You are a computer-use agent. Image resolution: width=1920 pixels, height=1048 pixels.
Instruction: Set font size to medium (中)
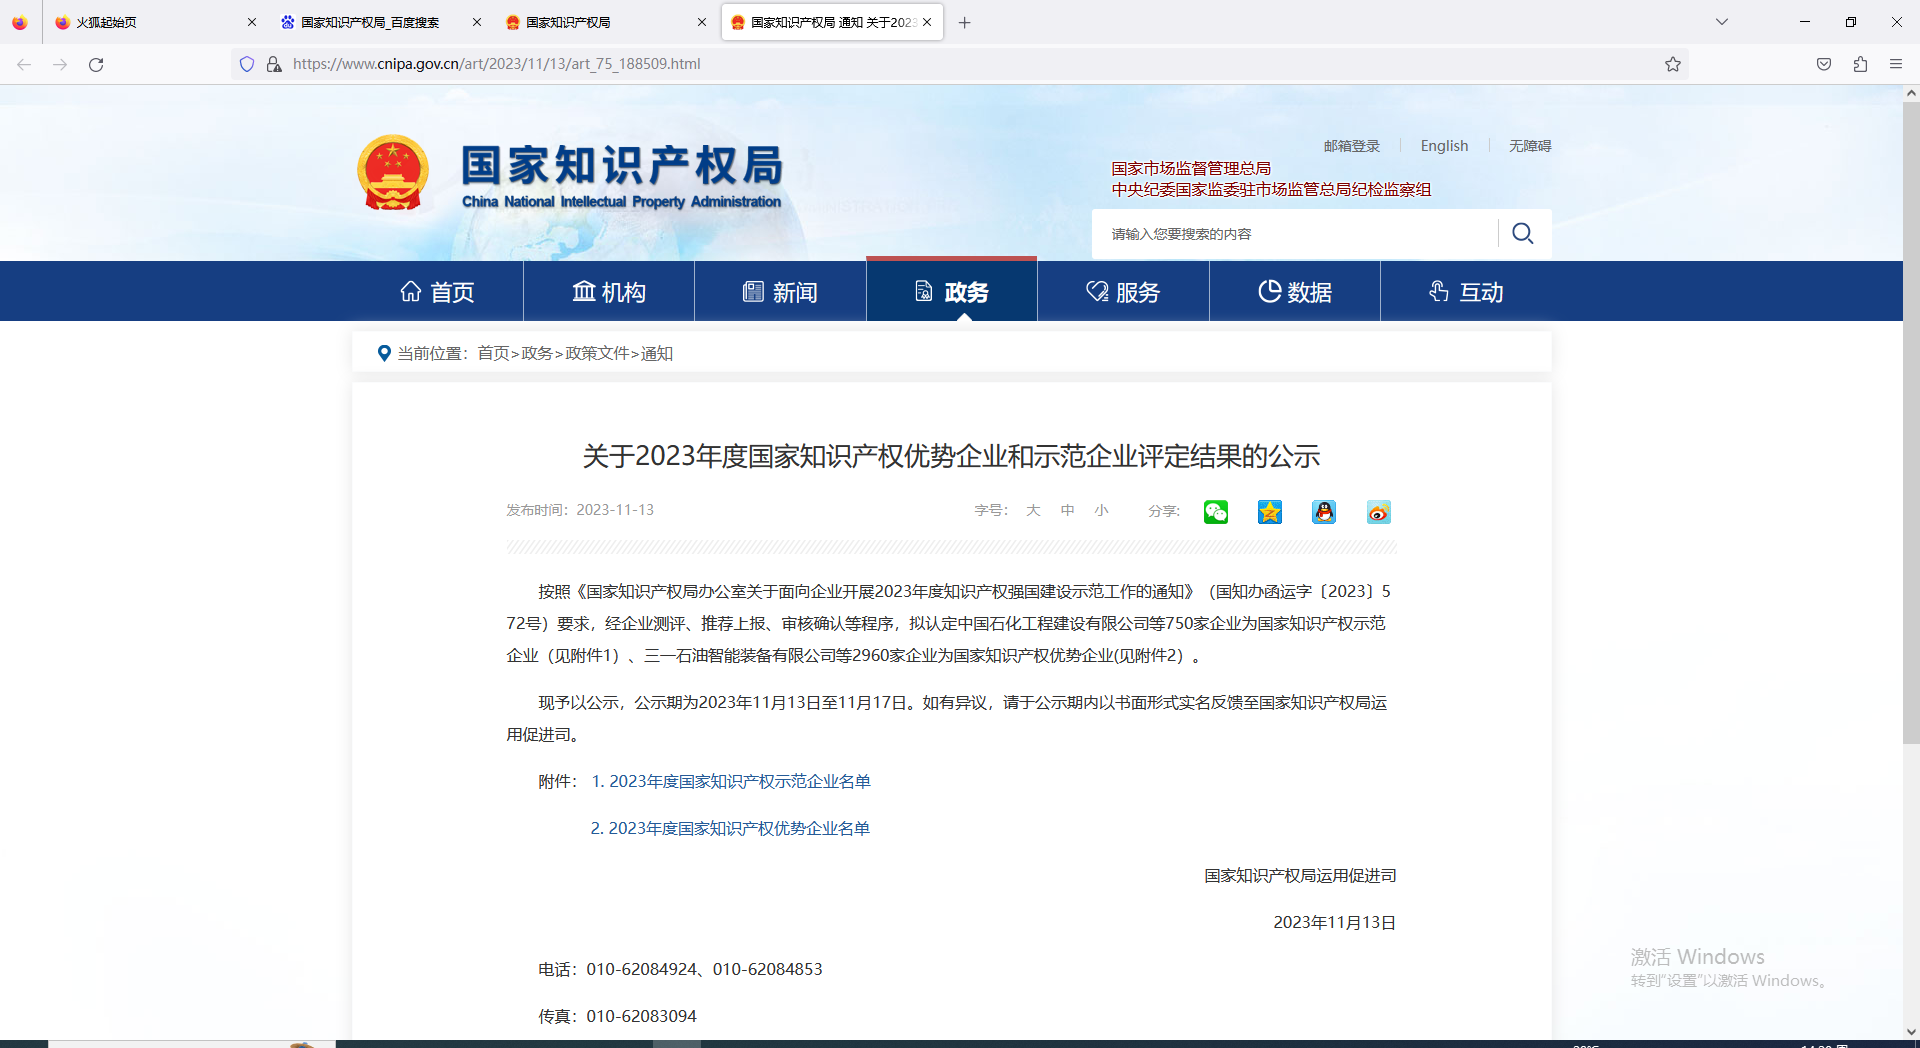1067,510
